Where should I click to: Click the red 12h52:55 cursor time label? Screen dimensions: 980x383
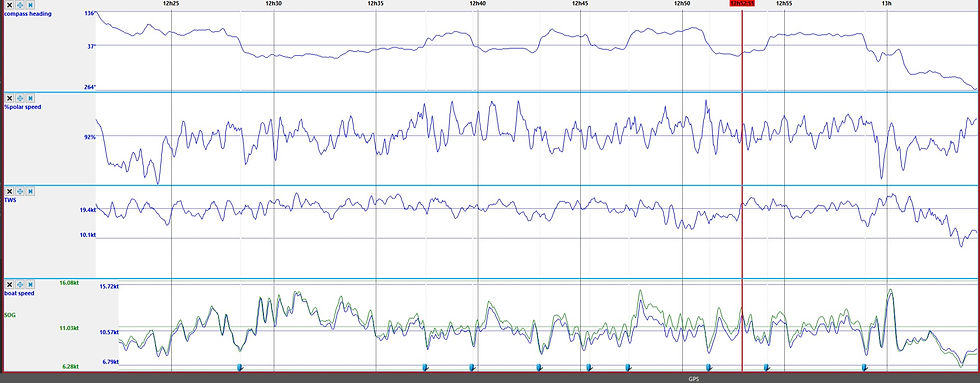pyautogui.click(x=742, y=3)
